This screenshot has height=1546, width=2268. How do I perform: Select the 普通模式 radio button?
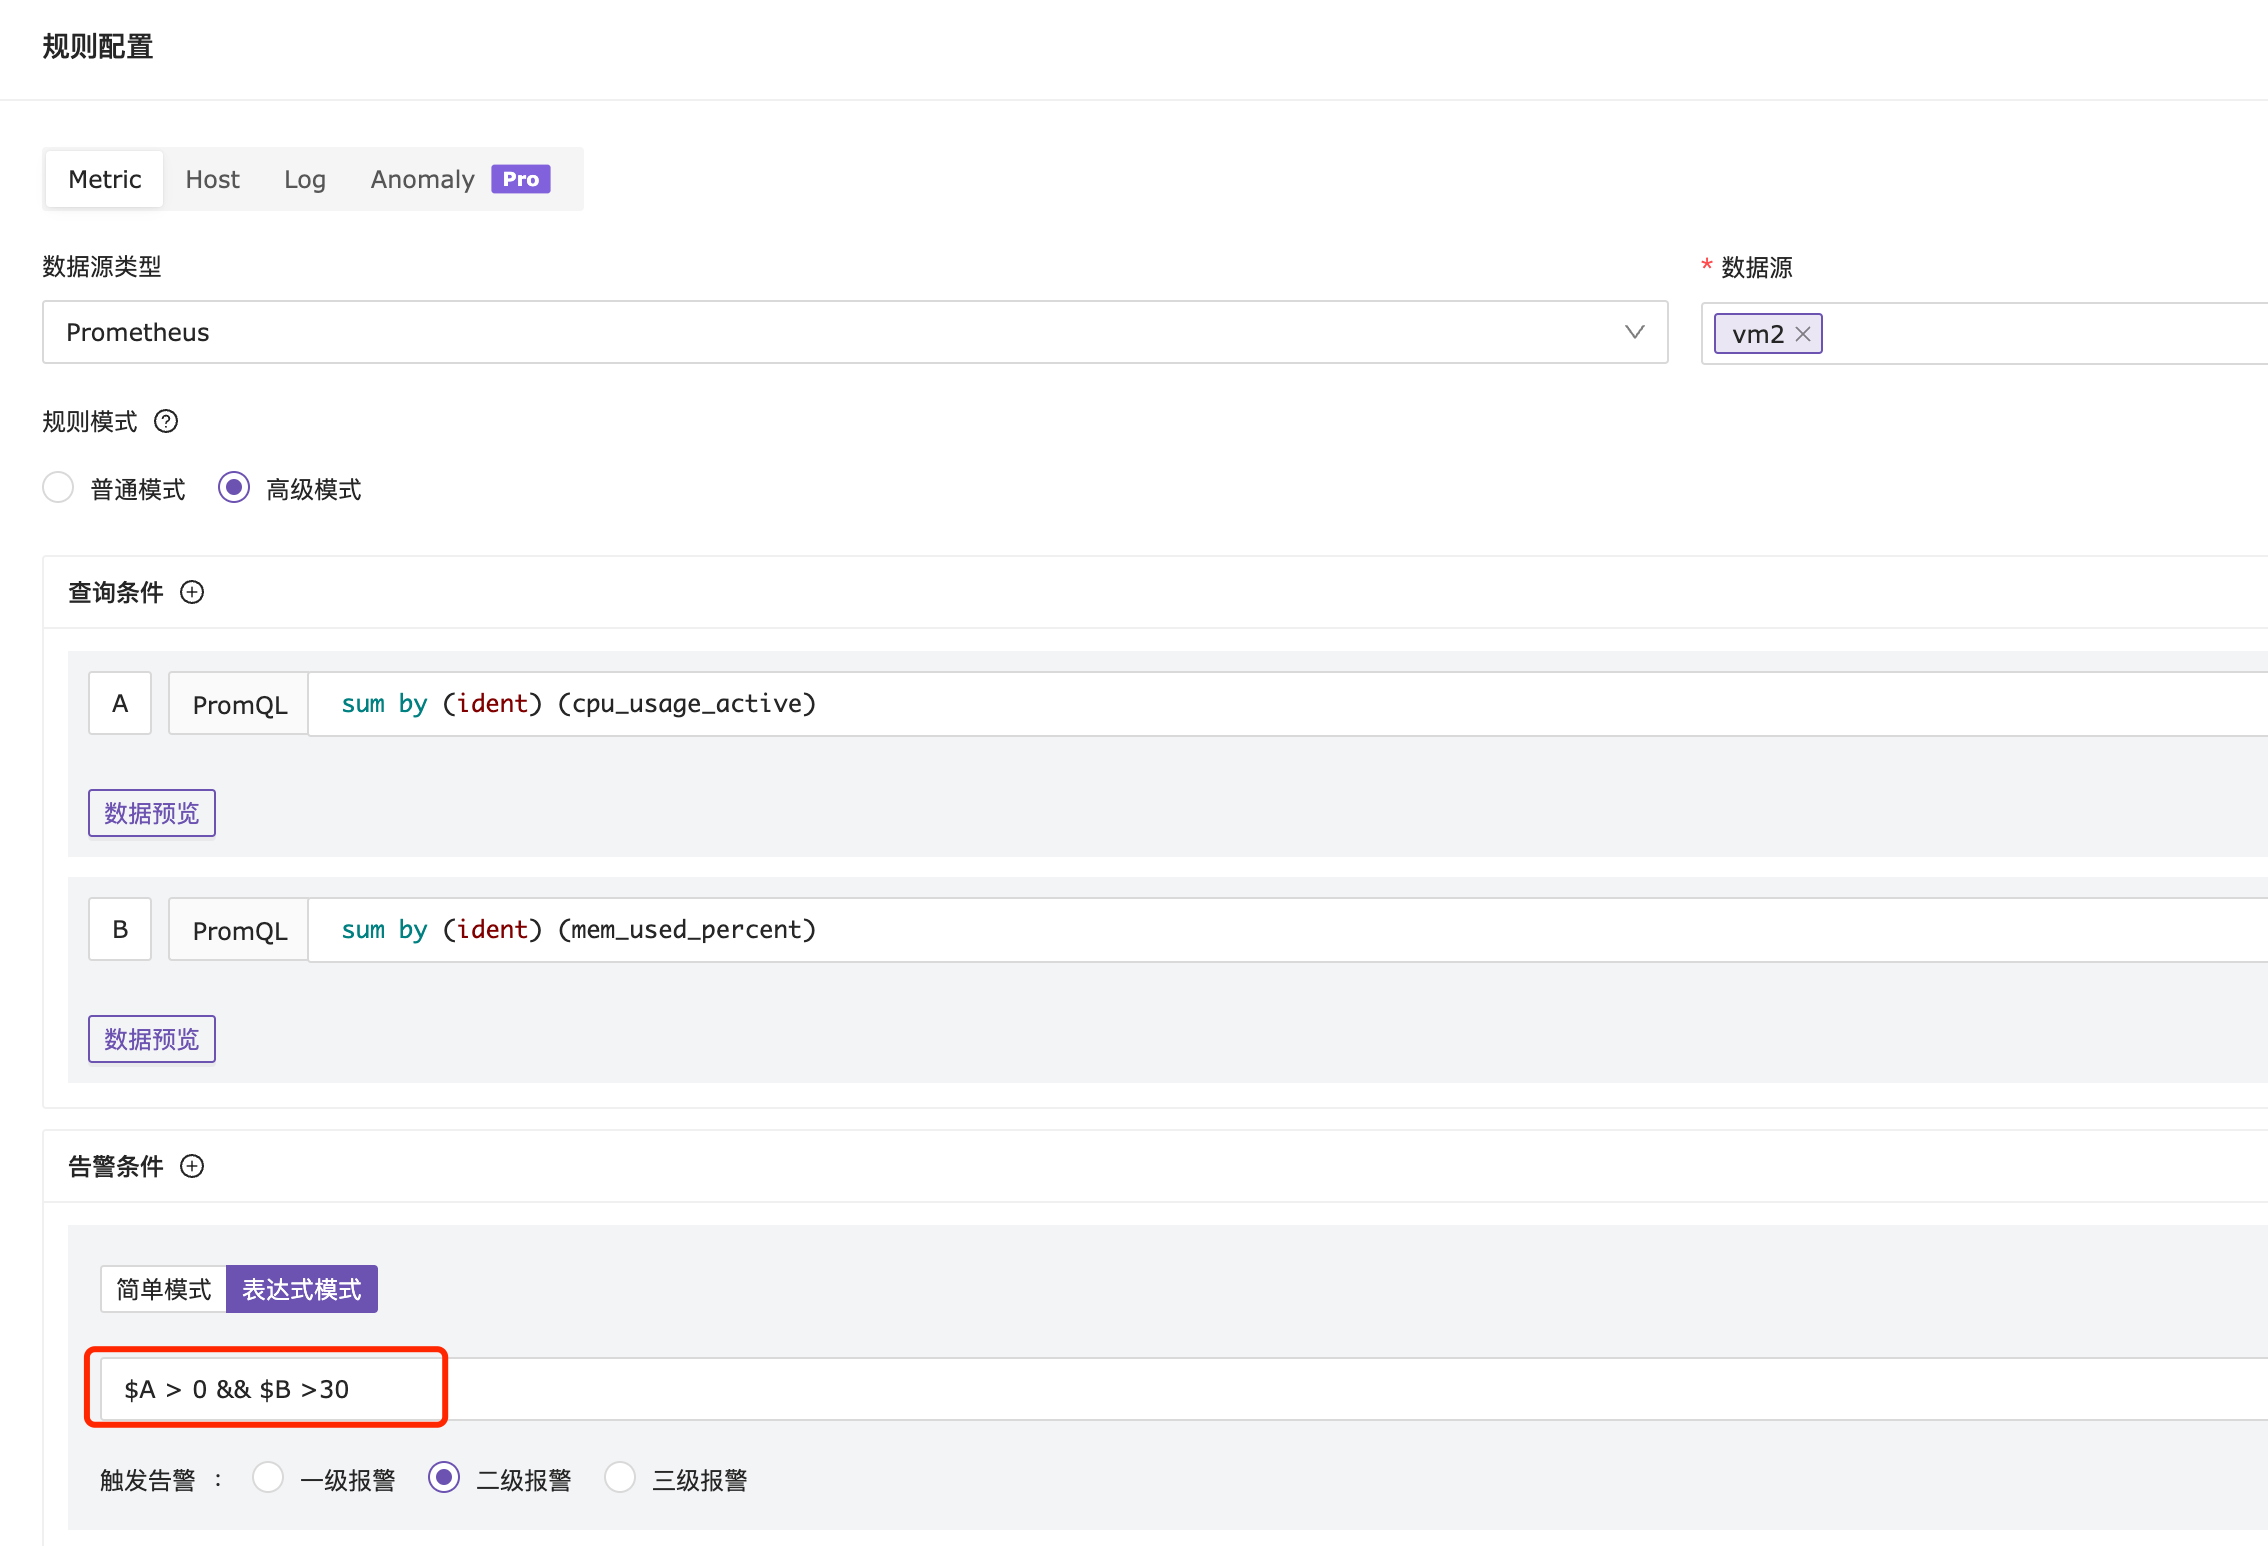[58, 488]
